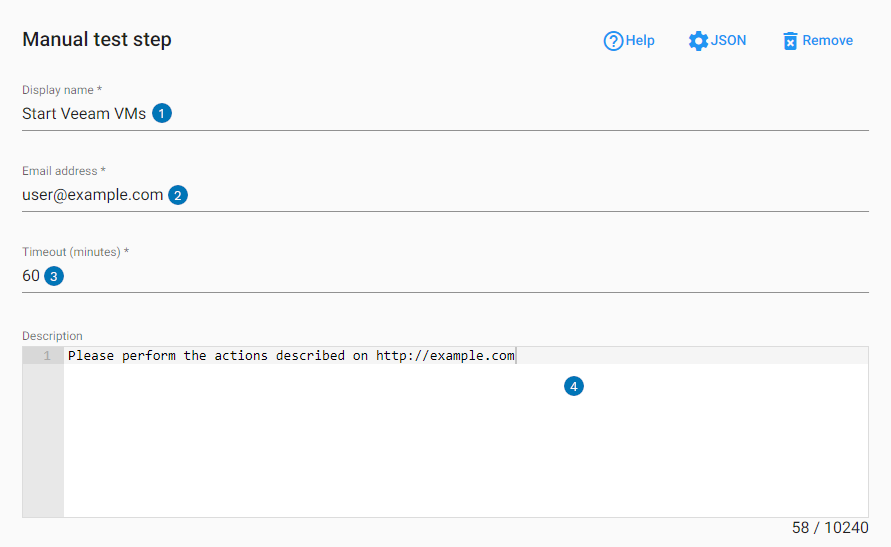Image resolution: width=891 pixels, height=547 pixels.
Task: Click badge 4 inside the description editor
Action: pyautogui.click(x=573, y=386)
